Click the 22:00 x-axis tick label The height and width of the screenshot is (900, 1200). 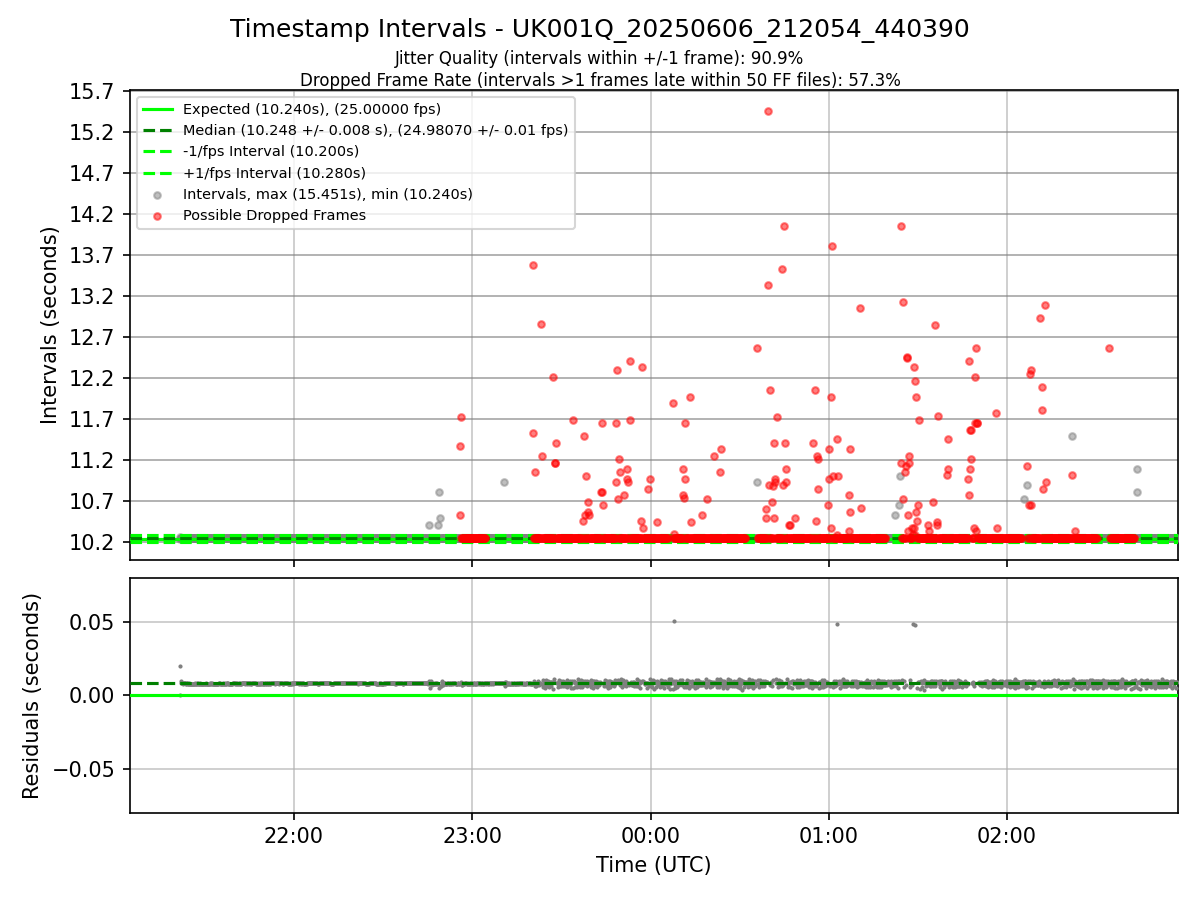(x=294, y=834)
